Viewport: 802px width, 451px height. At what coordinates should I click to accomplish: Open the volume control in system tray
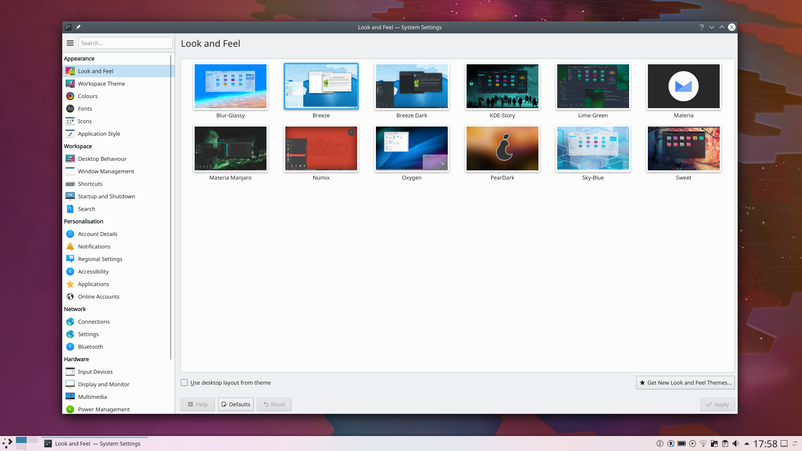(x=736, y=443)
